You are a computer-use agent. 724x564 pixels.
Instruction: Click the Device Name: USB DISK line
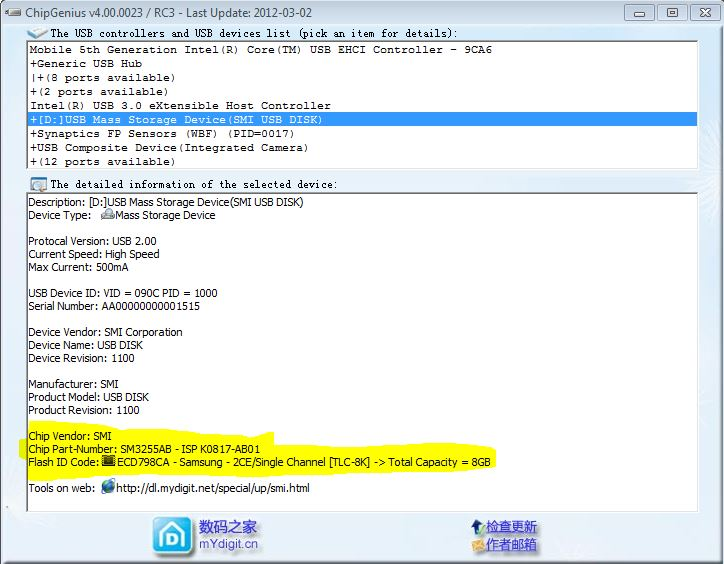86,345
